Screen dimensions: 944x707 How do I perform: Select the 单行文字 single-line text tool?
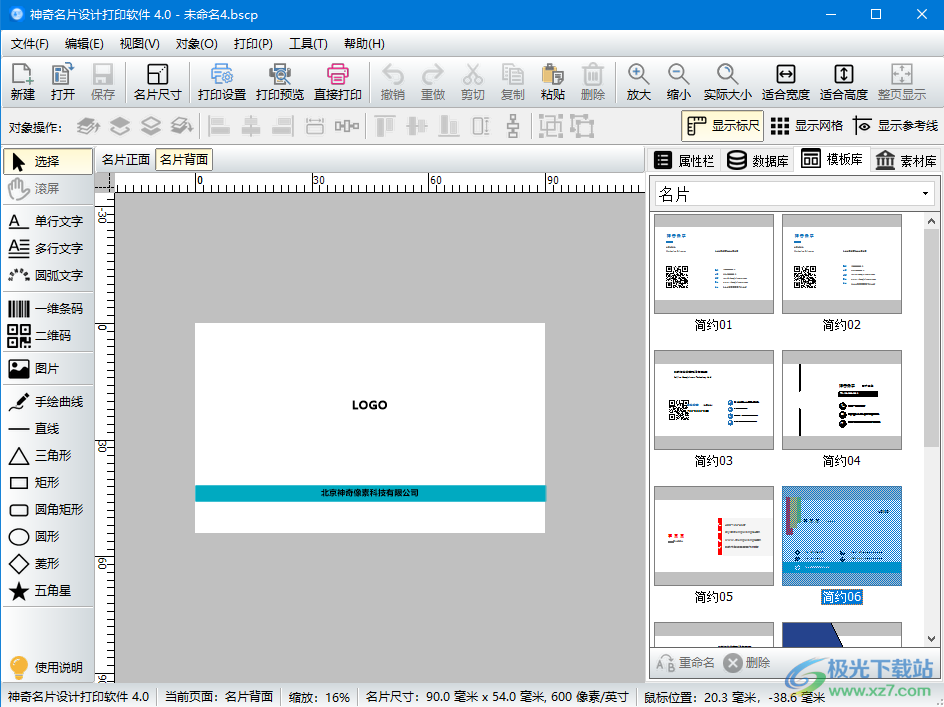tap(47, 221)
